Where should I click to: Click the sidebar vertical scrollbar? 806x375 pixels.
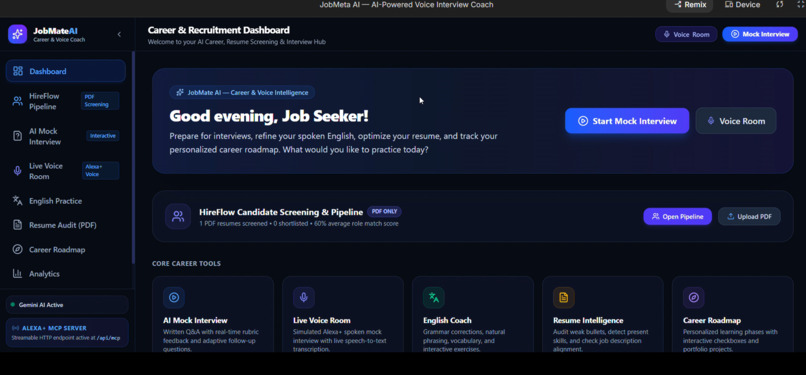(133, 158)
